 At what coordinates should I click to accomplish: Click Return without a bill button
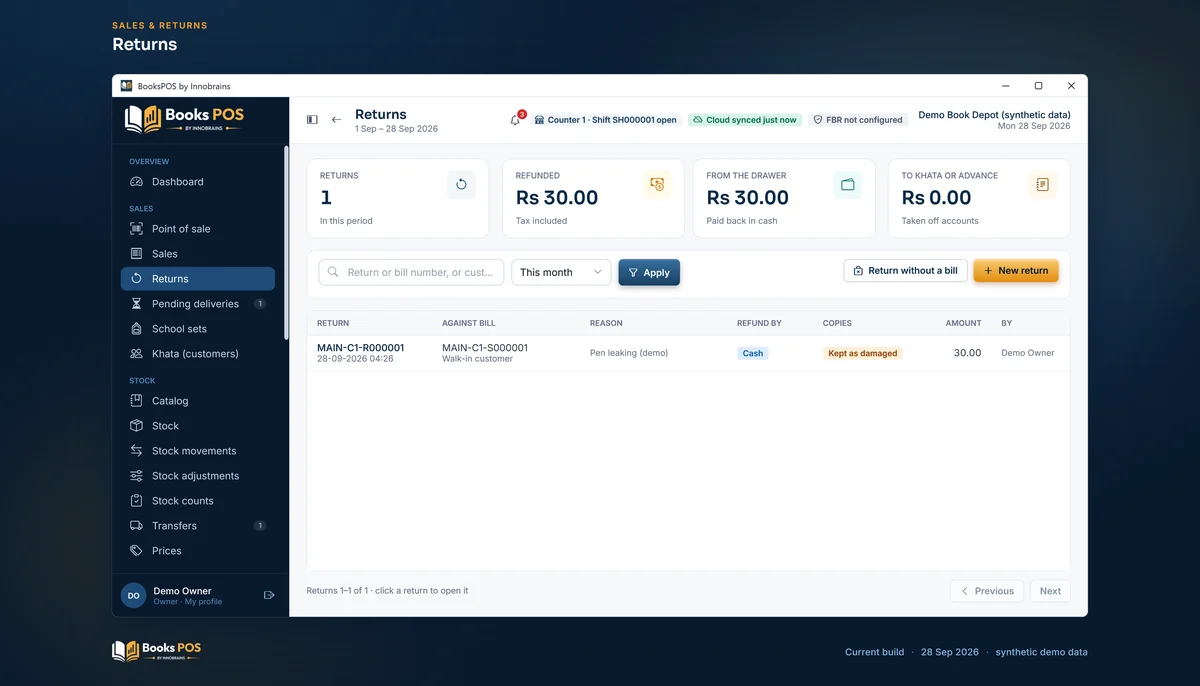point(906,271)
